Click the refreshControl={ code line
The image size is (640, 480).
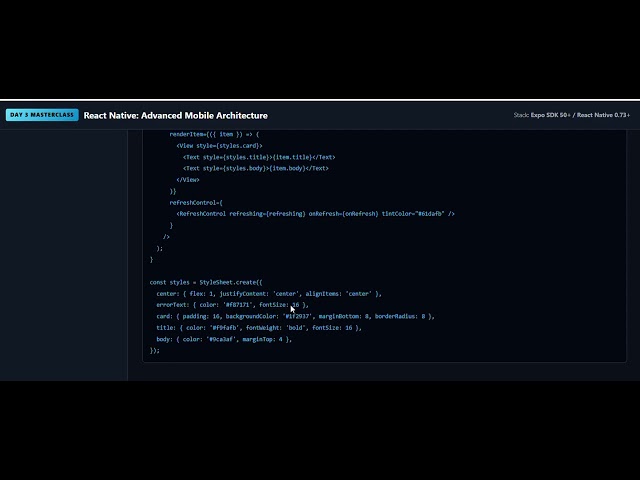click(x=196, y=202)
